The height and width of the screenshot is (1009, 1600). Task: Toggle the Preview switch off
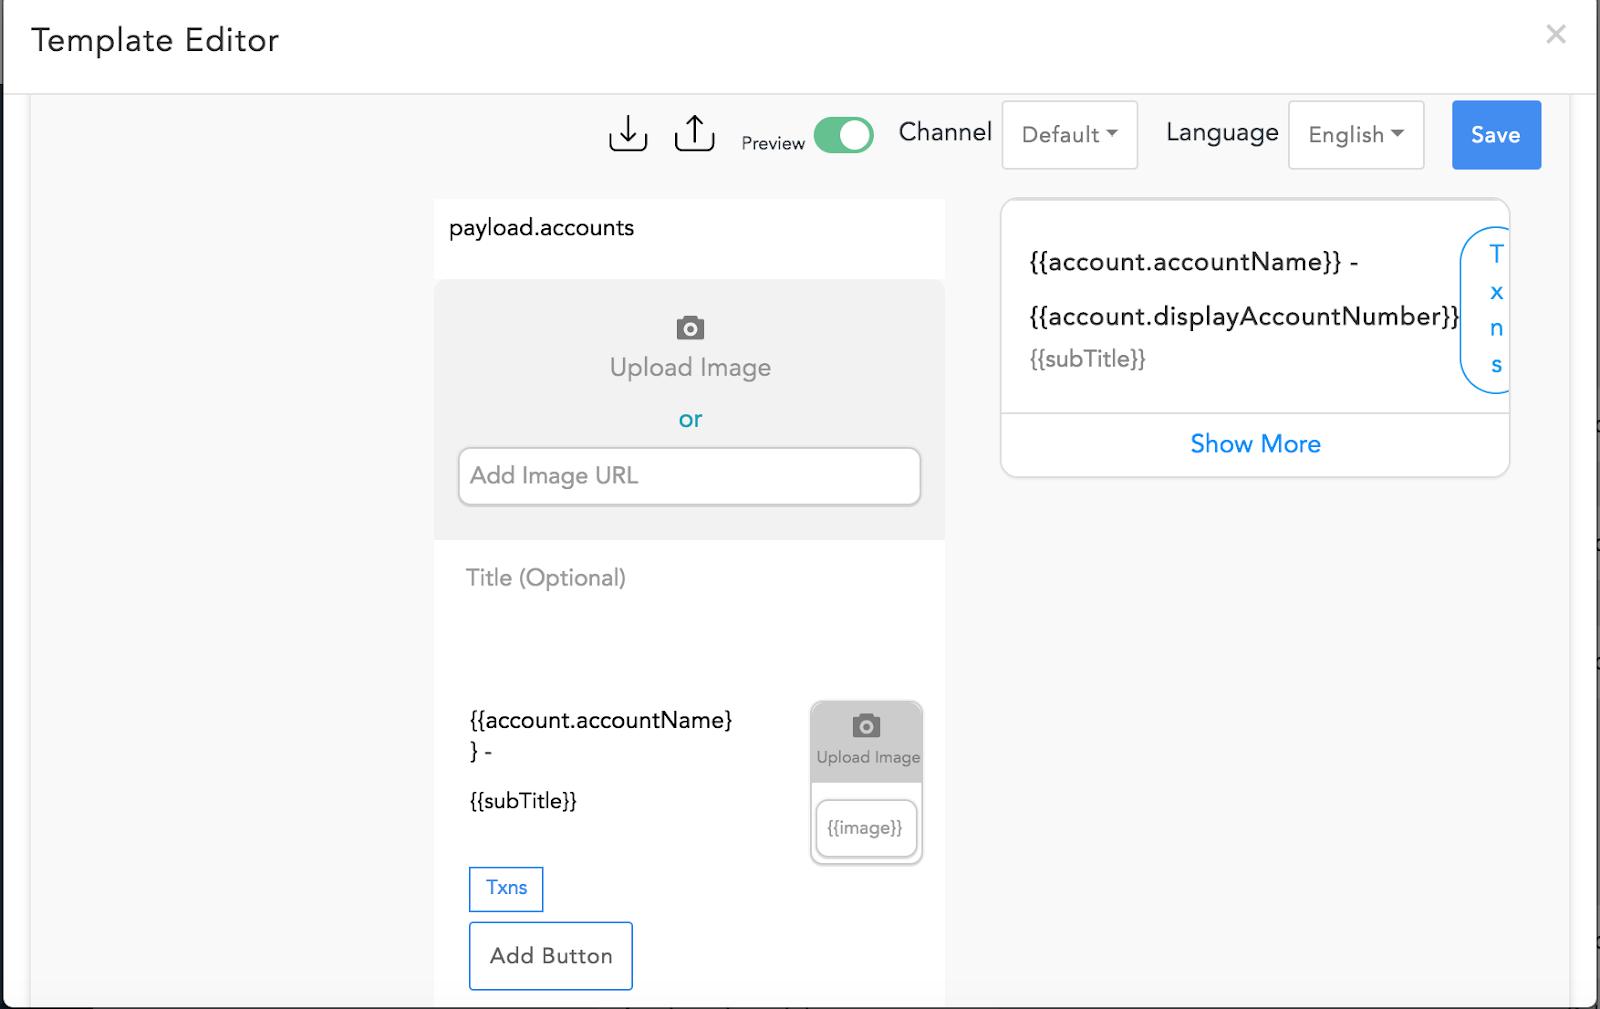click(x=843, y=135)
